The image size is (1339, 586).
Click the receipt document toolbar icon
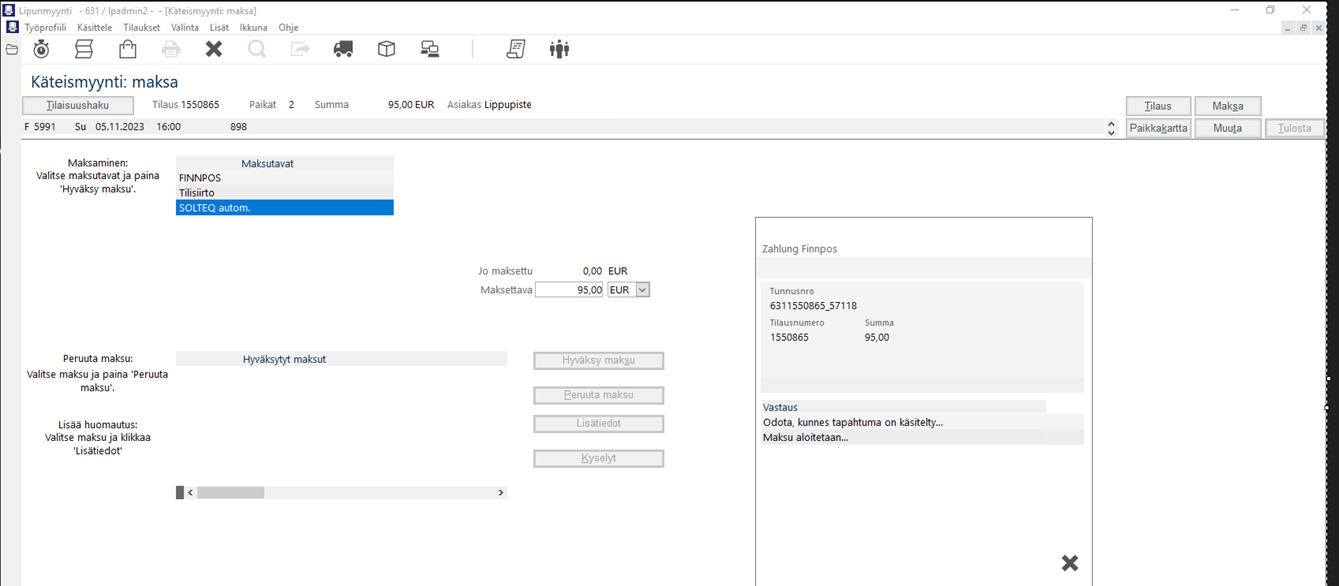516,49
